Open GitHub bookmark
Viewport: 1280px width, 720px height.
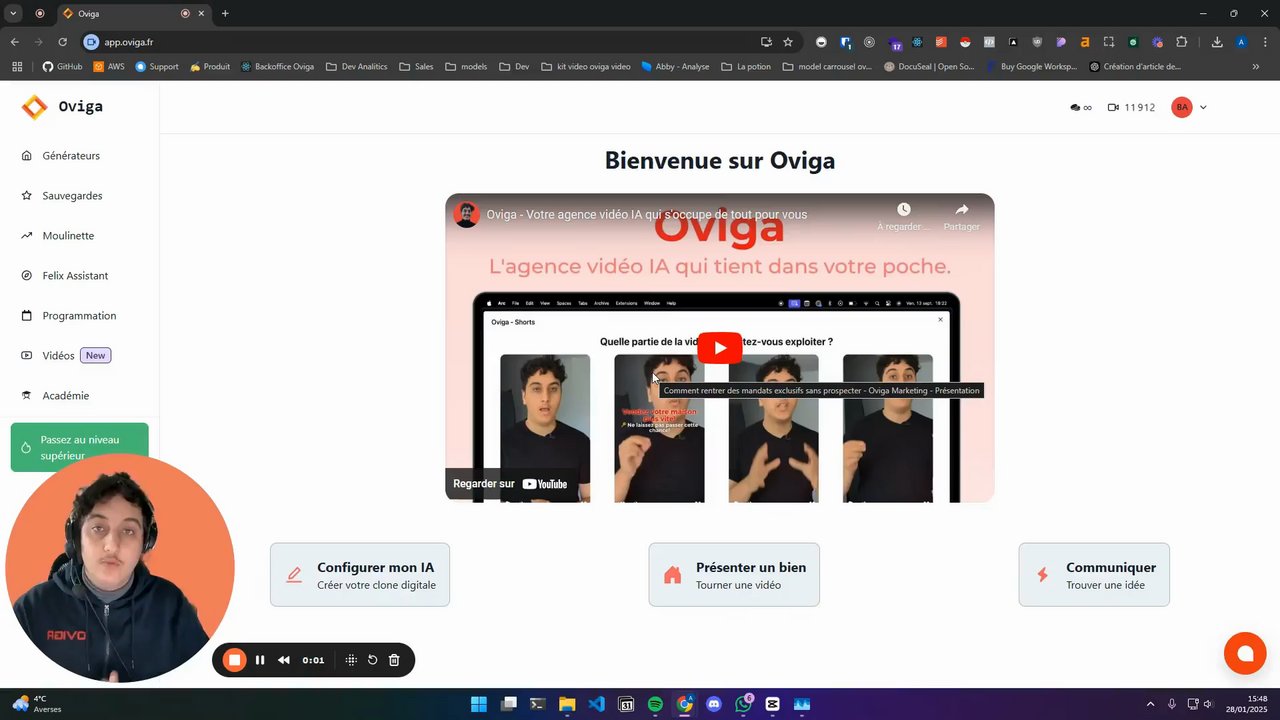pyautogui.click(x=62, y=67)
